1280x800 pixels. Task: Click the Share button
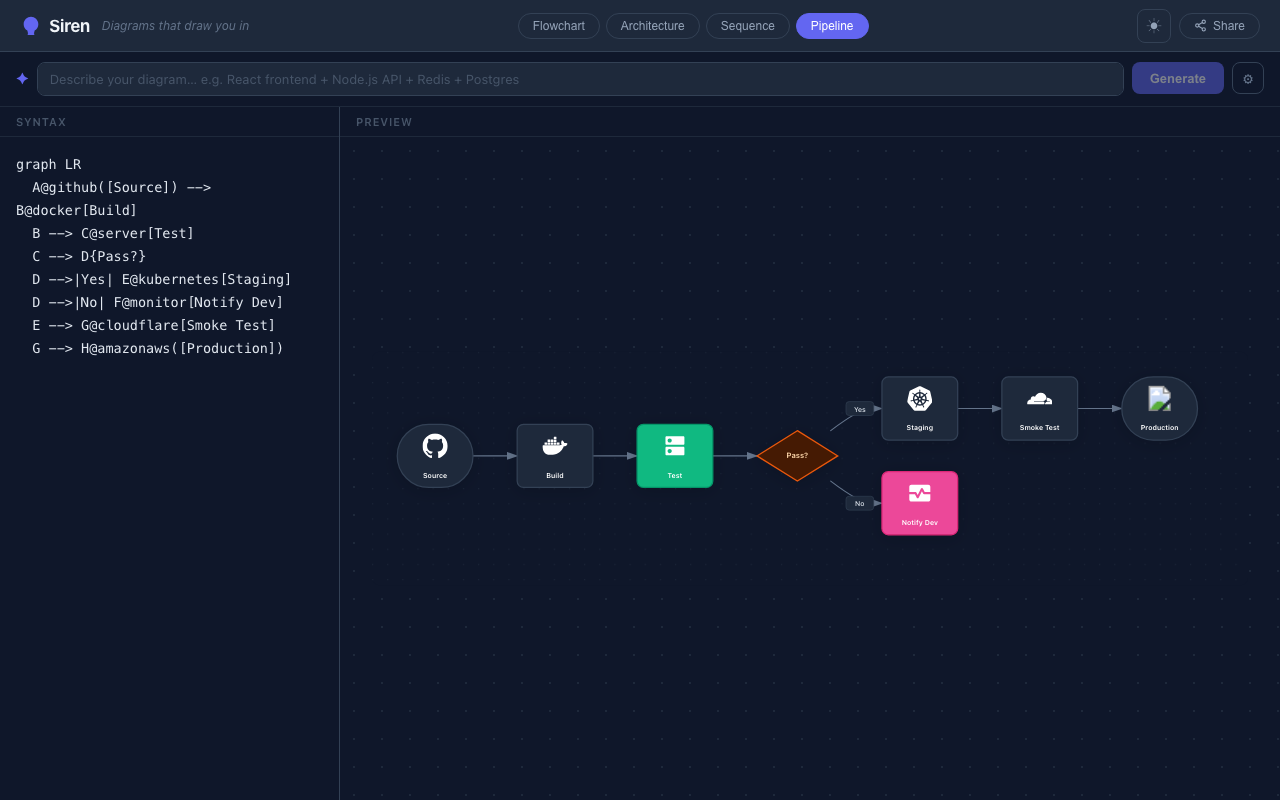(x=1219, y=26)
